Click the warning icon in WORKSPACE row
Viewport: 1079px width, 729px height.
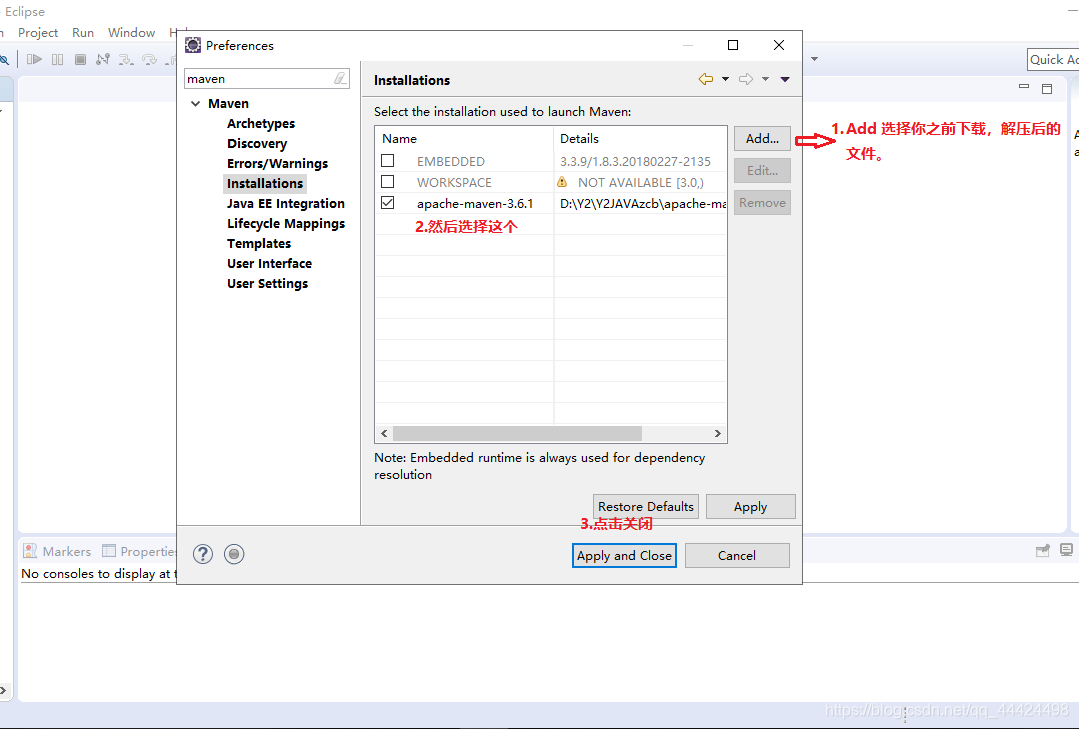[x=562, y=182]
